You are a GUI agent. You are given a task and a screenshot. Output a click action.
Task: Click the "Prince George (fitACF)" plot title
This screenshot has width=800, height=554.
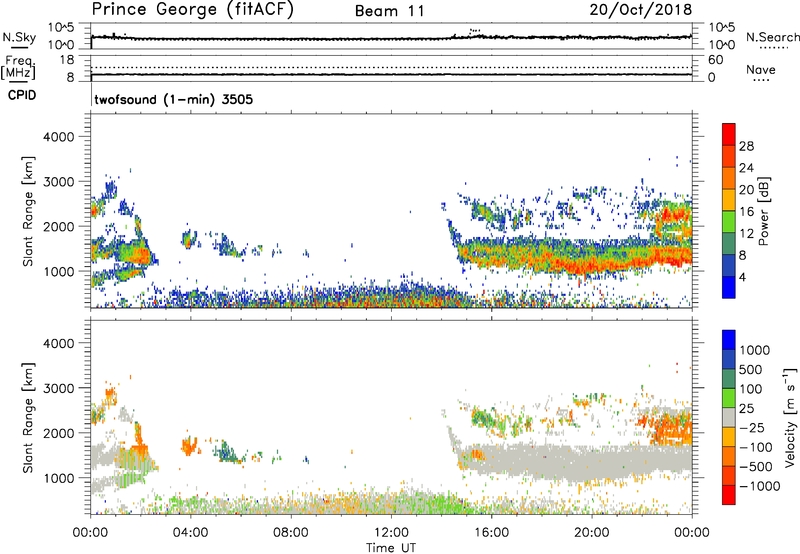point(192,10)
